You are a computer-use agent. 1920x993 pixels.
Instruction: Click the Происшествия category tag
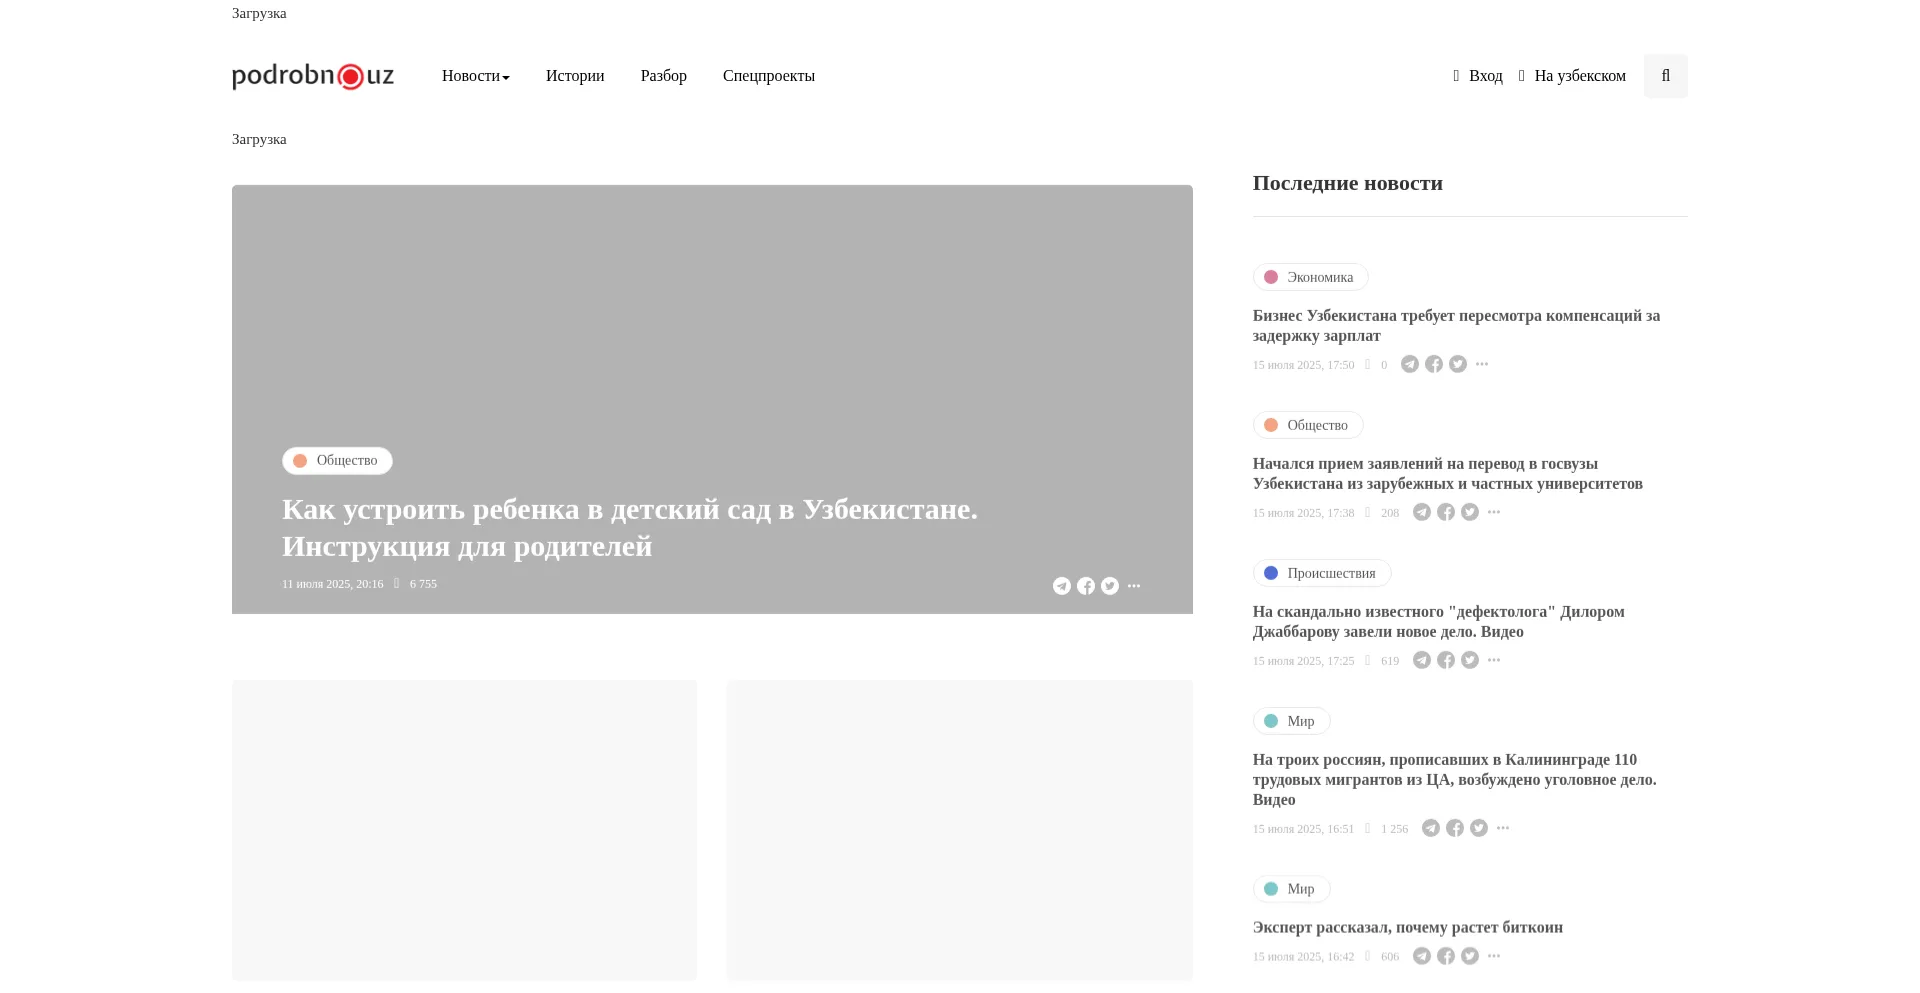coord(1322,573)
